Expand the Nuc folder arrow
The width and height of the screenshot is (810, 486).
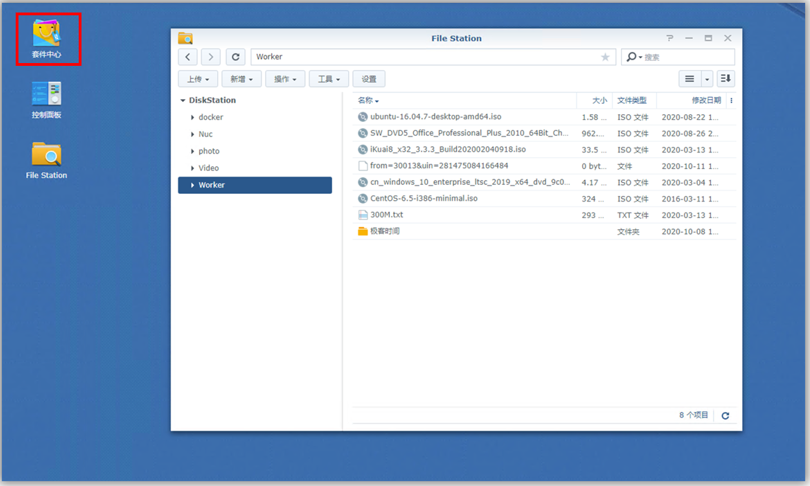pos(192,134)
